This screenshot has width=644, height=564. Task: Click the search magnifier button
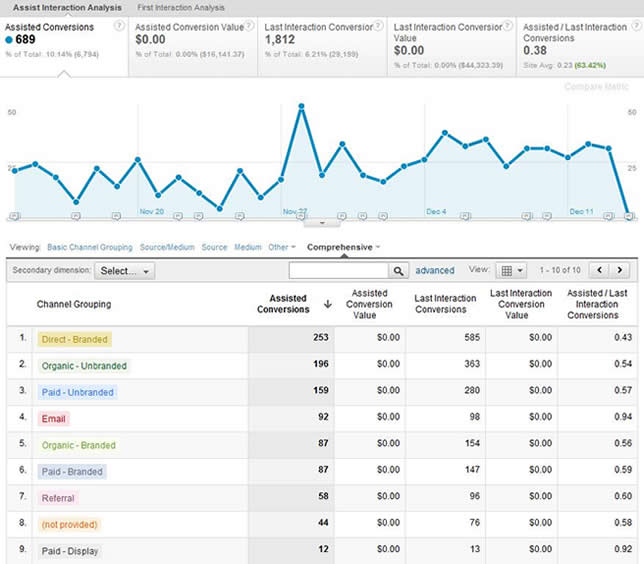point(398,271)
